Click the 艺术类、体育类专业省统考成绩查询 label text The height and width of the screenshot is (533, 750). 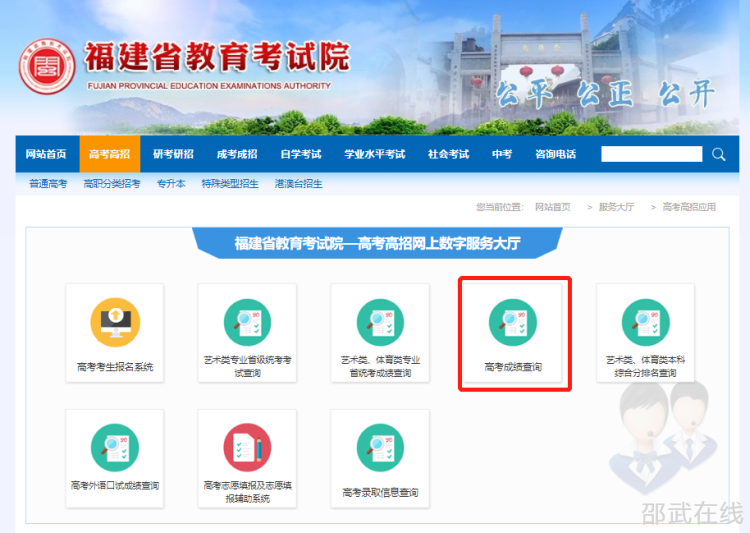pyautogui.click(x=380, y=366)
